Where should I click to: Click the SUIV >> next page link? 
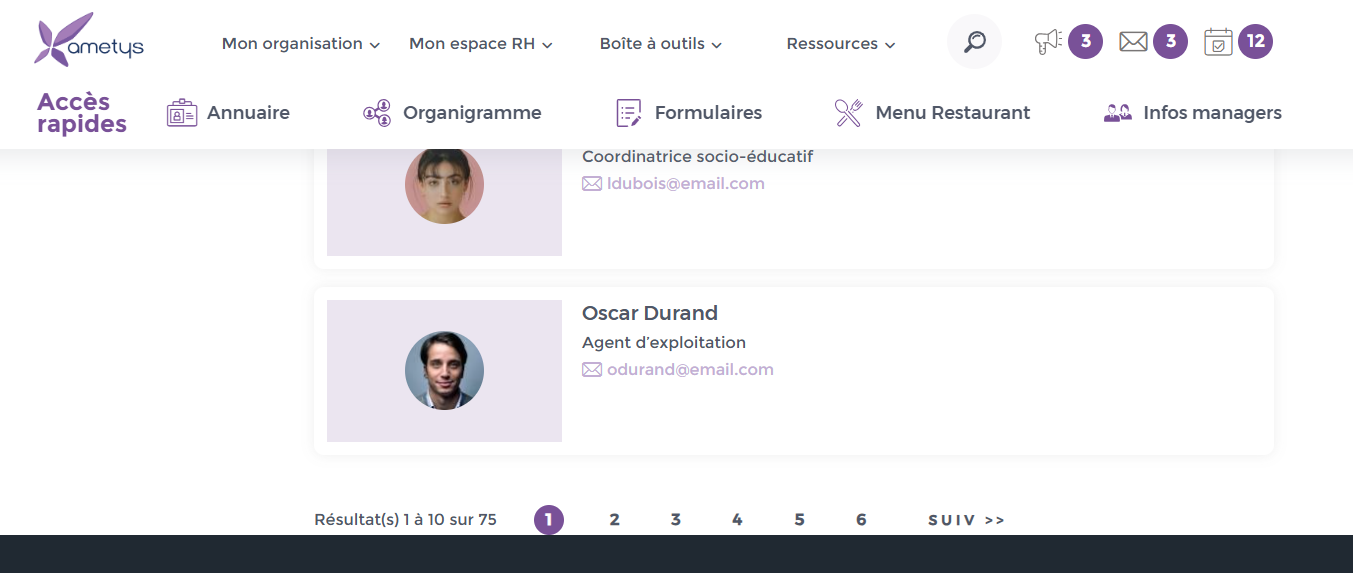pos(966,520)
